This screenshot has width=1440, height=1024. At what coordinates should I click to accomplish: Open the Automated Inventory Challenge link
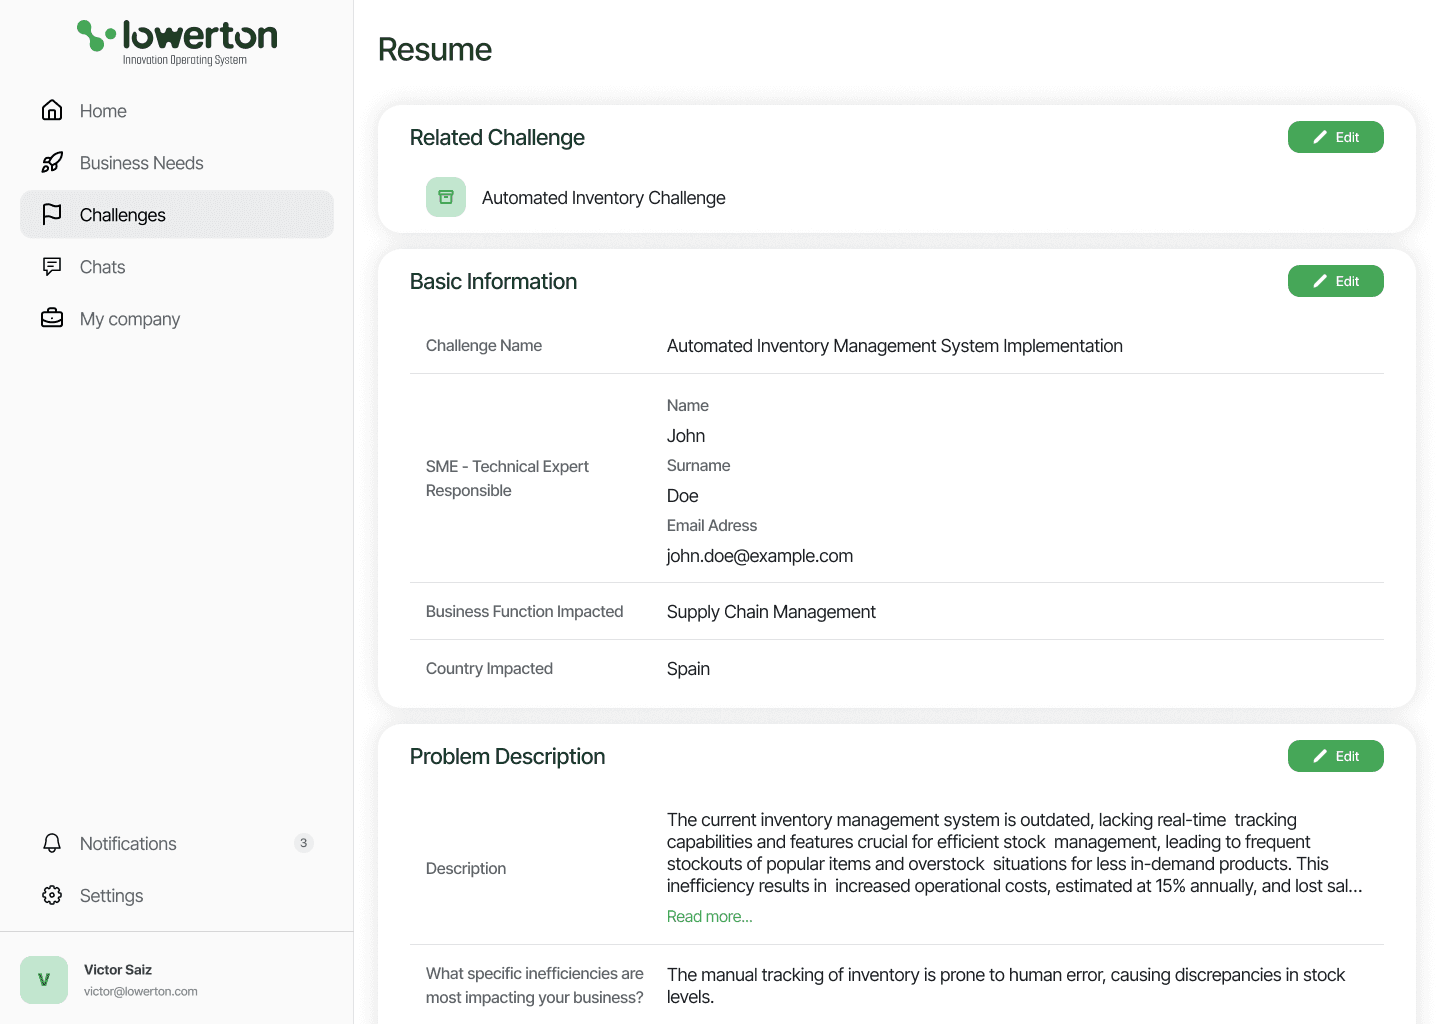(x=603, y=198)
